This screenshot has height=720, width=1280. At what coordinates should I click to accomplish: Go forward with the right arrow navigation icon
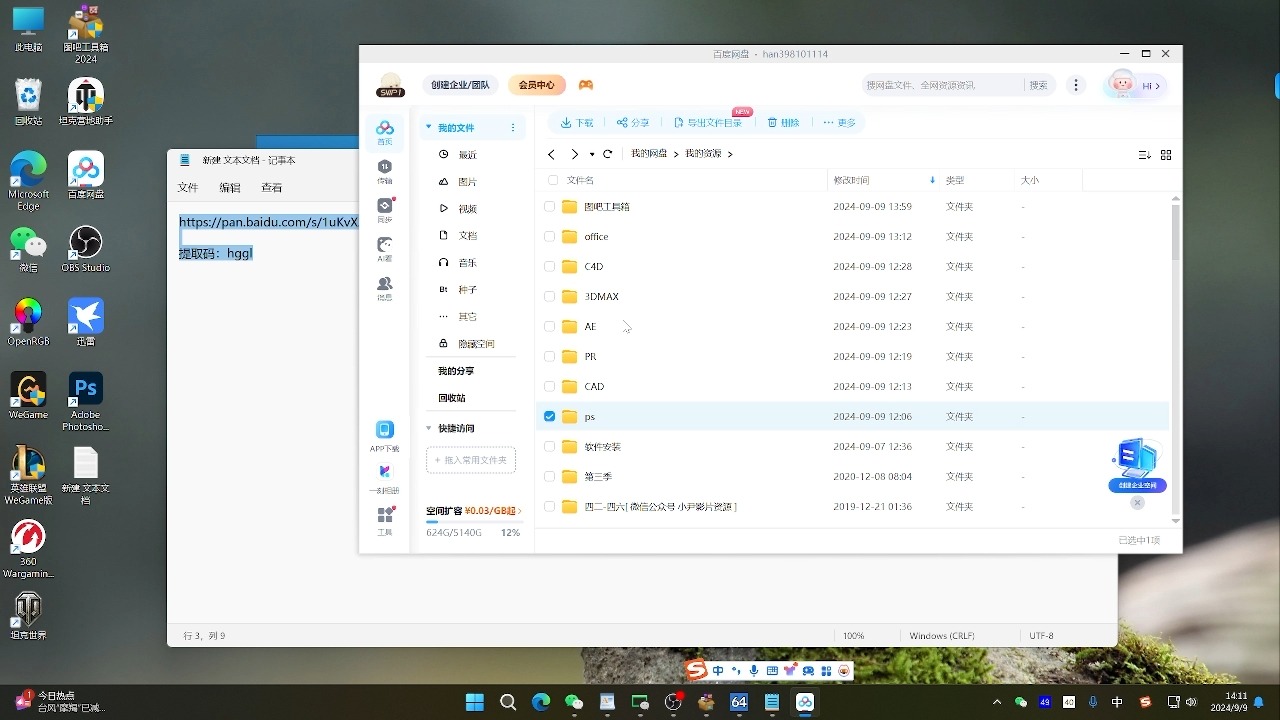[574, 154]
